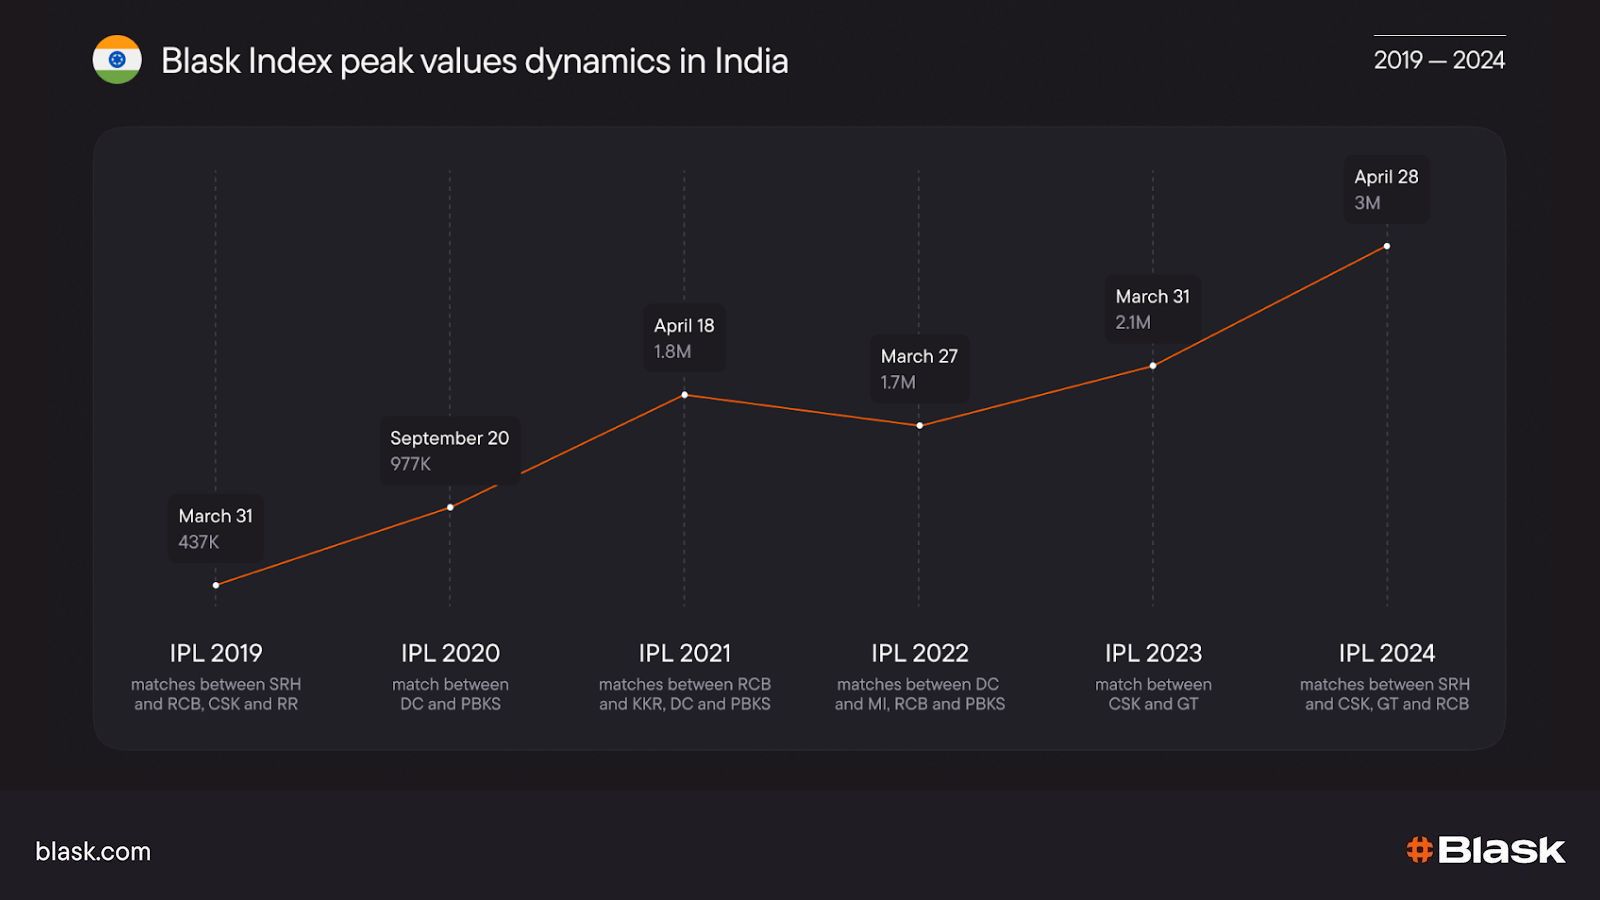Click the IPL 2022 data point
Screen dimensions: 1600x900
pyautogui.click(x=920, y=426)
